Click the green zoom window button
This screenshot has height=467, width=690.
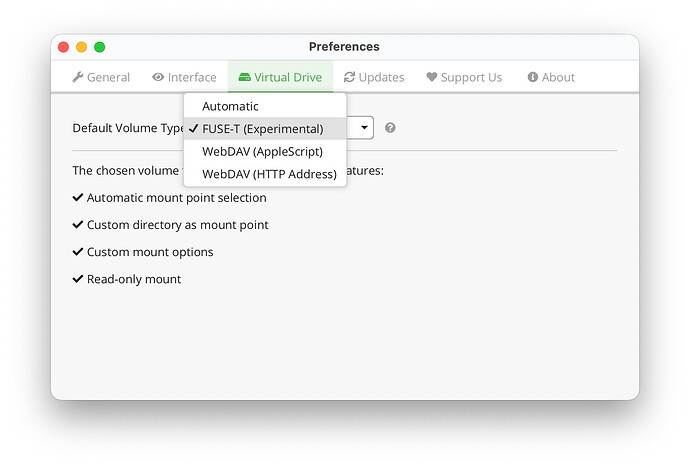coord(99,47)
